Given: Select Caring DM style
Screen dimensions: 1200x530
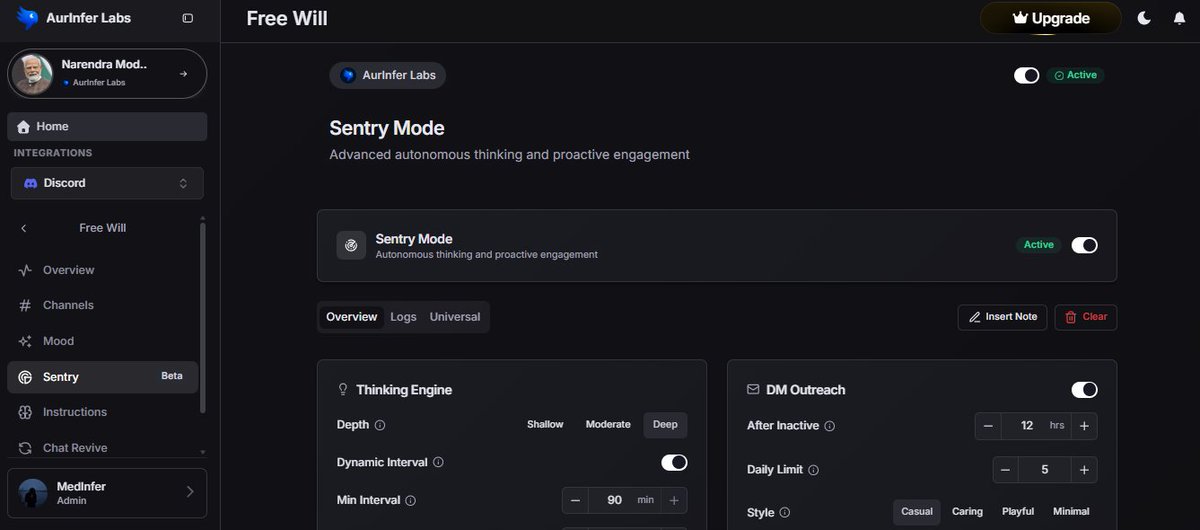Looking at the screenshot, I should tap(967, 512).
